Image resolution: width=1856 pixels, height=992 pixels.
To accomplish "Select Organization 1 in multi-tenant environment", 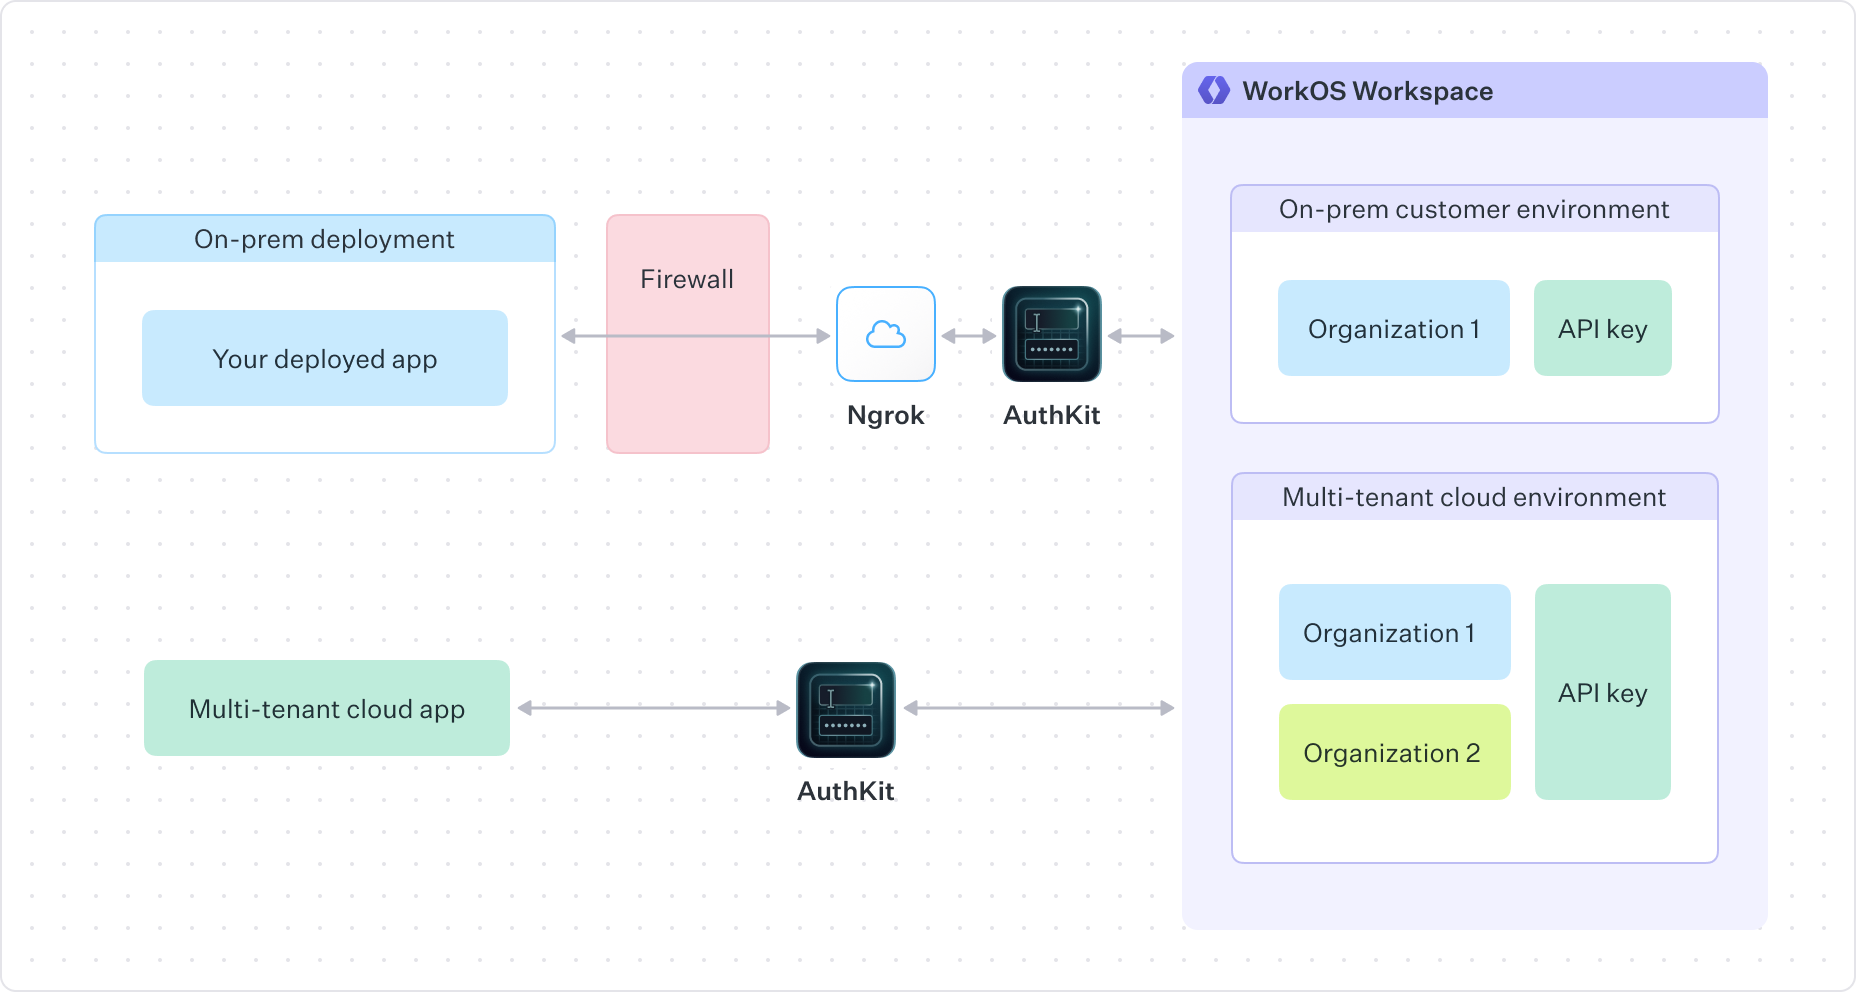I will point(1394,632).
